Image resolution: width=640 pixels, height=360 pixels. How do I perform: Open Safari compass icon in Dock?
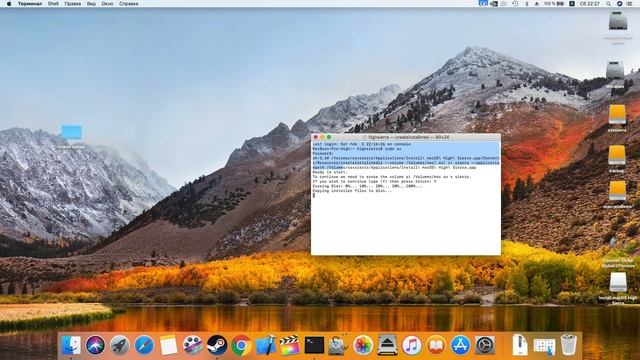click(x=144, y=345)
